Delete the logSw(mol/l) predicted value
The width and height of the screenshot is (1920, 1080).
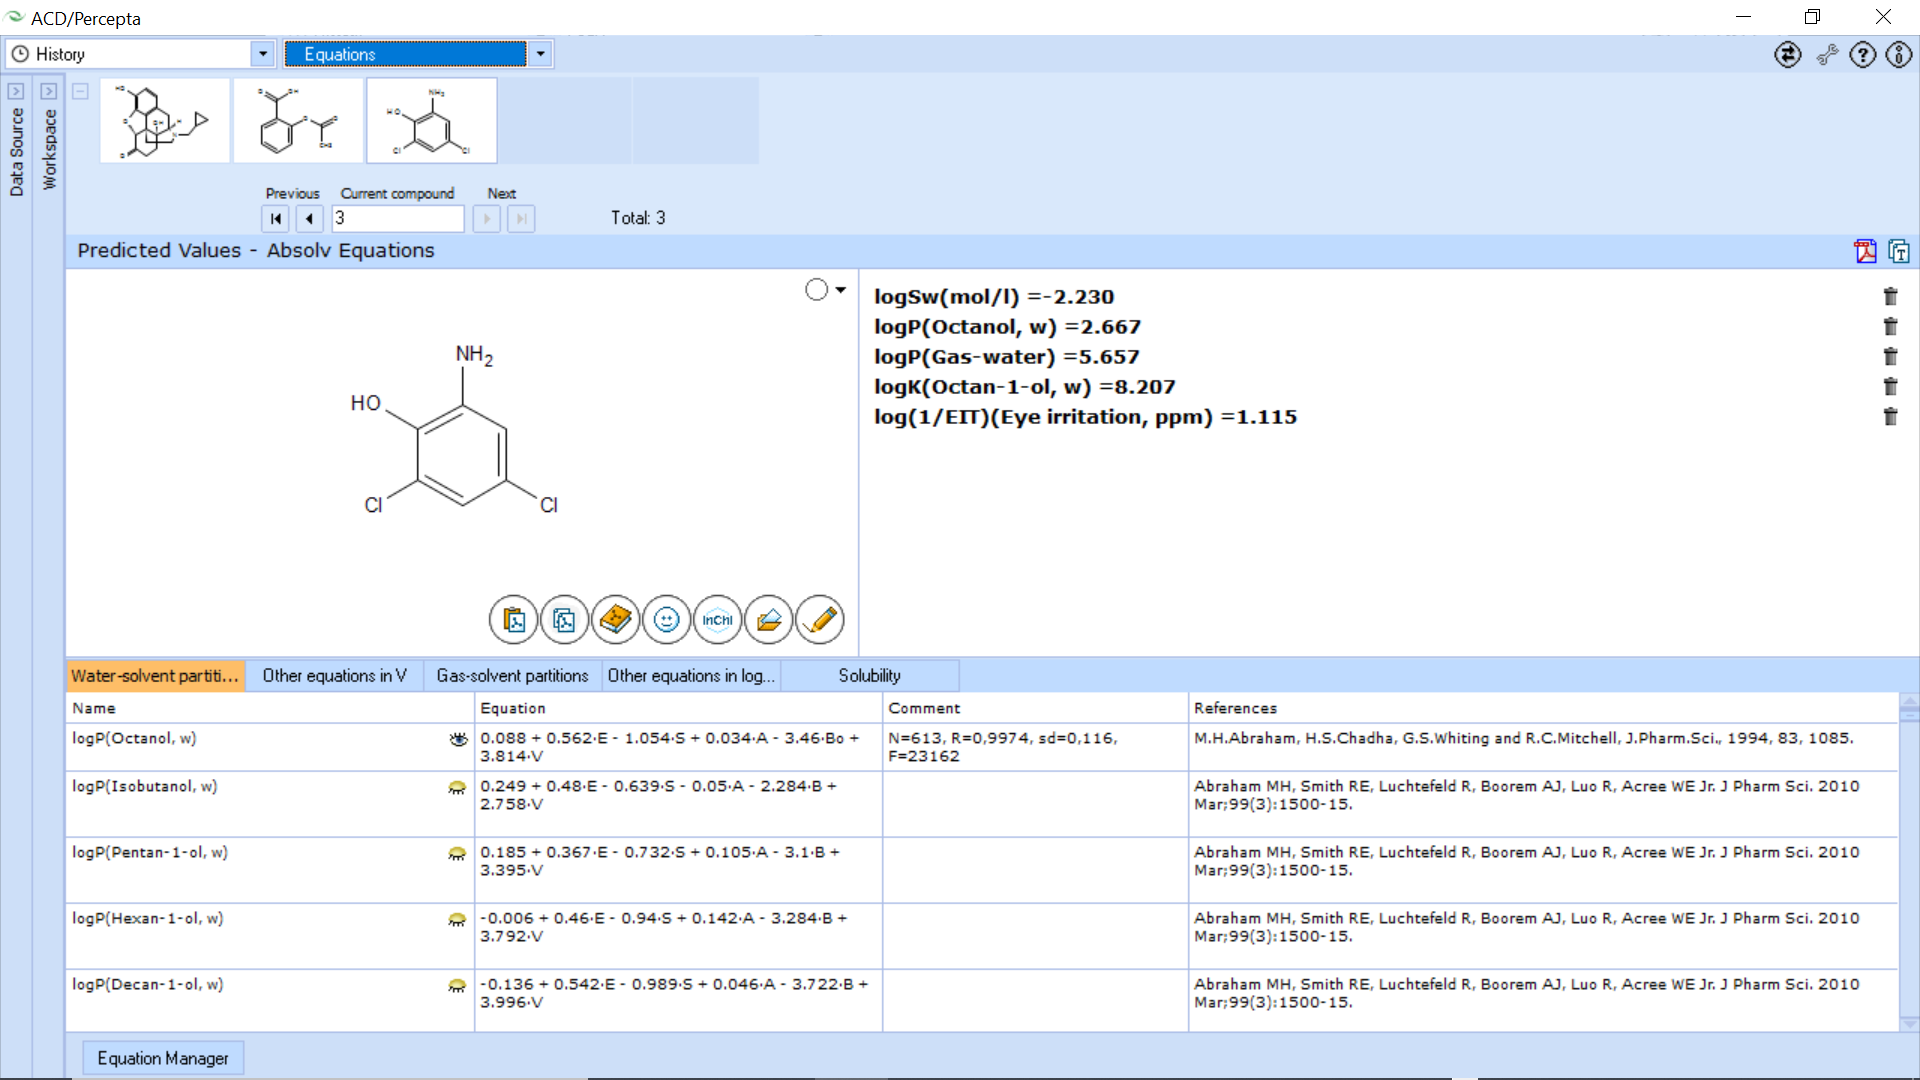coord(1890,296)
